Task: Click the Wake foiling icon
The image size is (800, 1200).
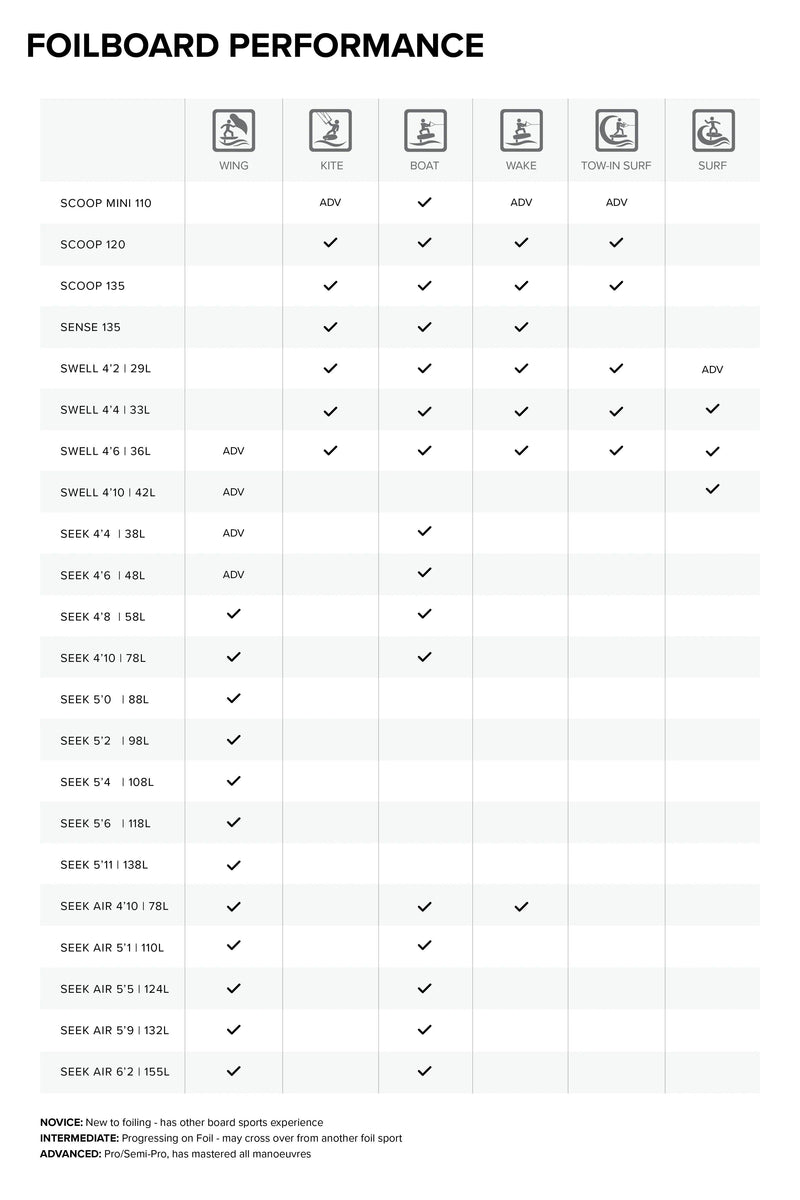Action: tap(520, 130)
